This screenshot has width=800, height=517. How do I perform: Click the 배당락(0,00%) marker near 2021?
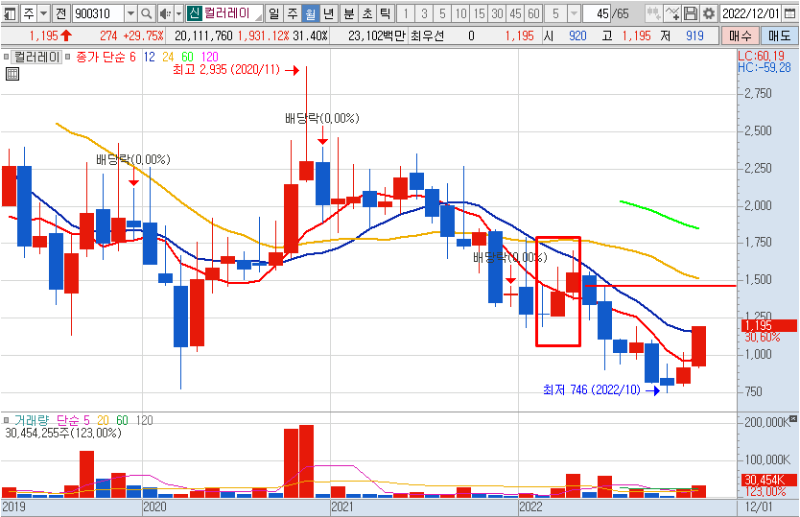coord(322,118)
